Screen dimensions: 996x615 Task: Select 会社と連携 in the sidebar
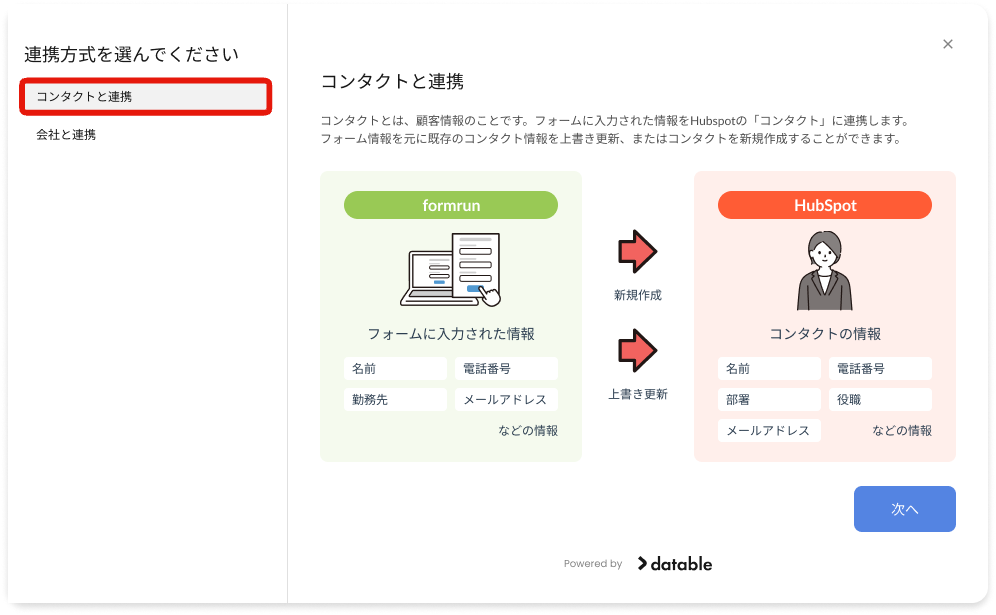[x=66, y=135]
